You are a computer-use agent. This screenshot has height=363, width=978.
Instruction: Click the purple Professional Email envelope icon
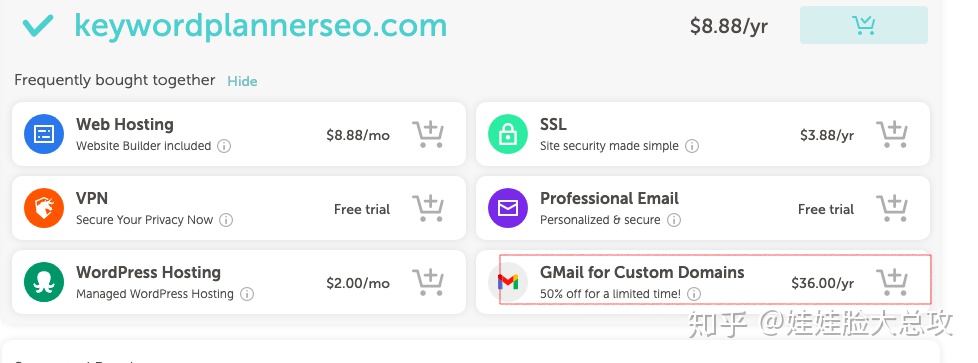pyautogui.click(x=508, y=208)
